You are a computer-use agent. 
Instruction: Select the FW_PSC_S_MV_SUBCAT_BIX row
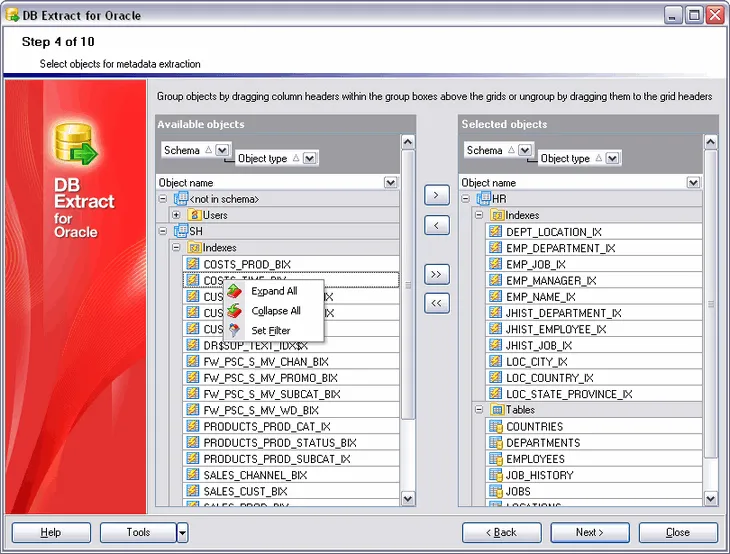tap(291, 394)
